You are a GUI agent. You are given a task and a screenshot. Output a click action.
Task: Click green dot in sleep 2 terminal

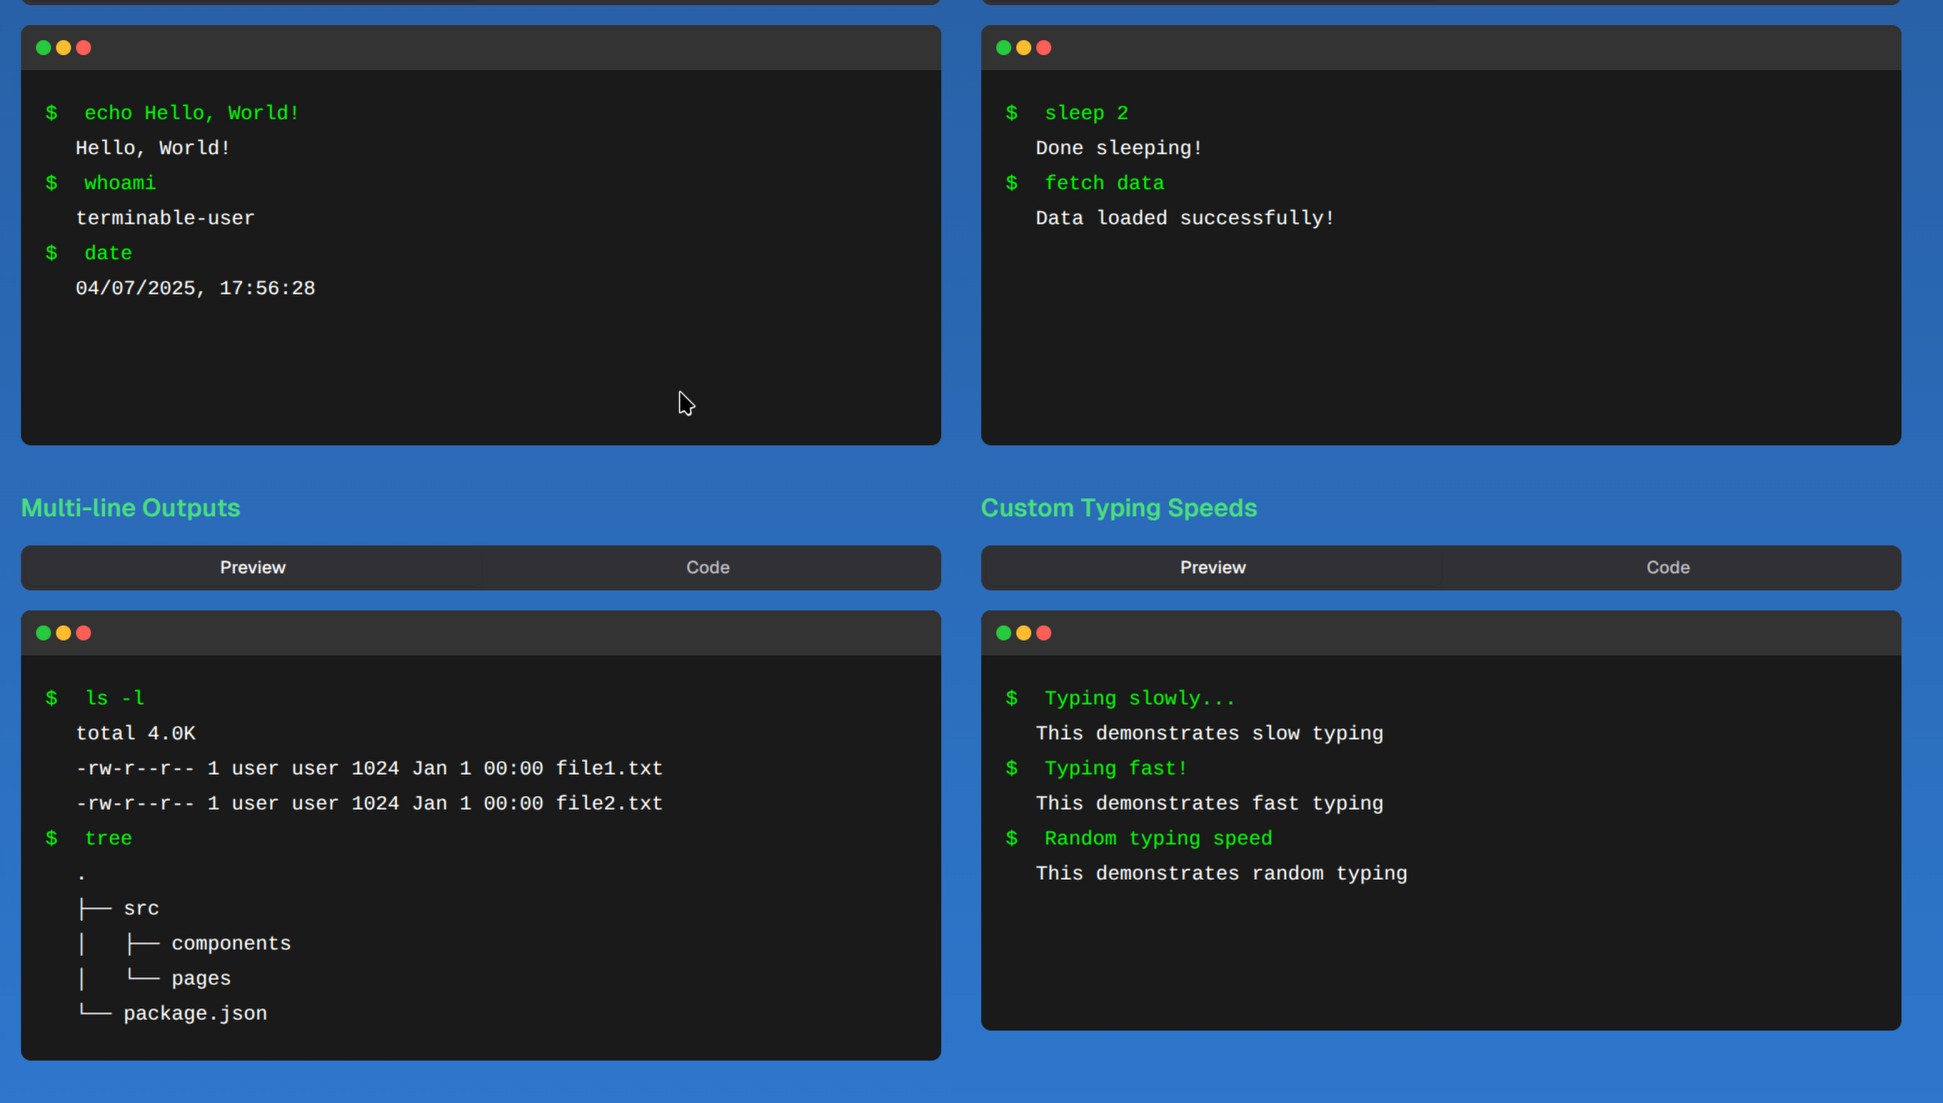[x=1003, y=47]
